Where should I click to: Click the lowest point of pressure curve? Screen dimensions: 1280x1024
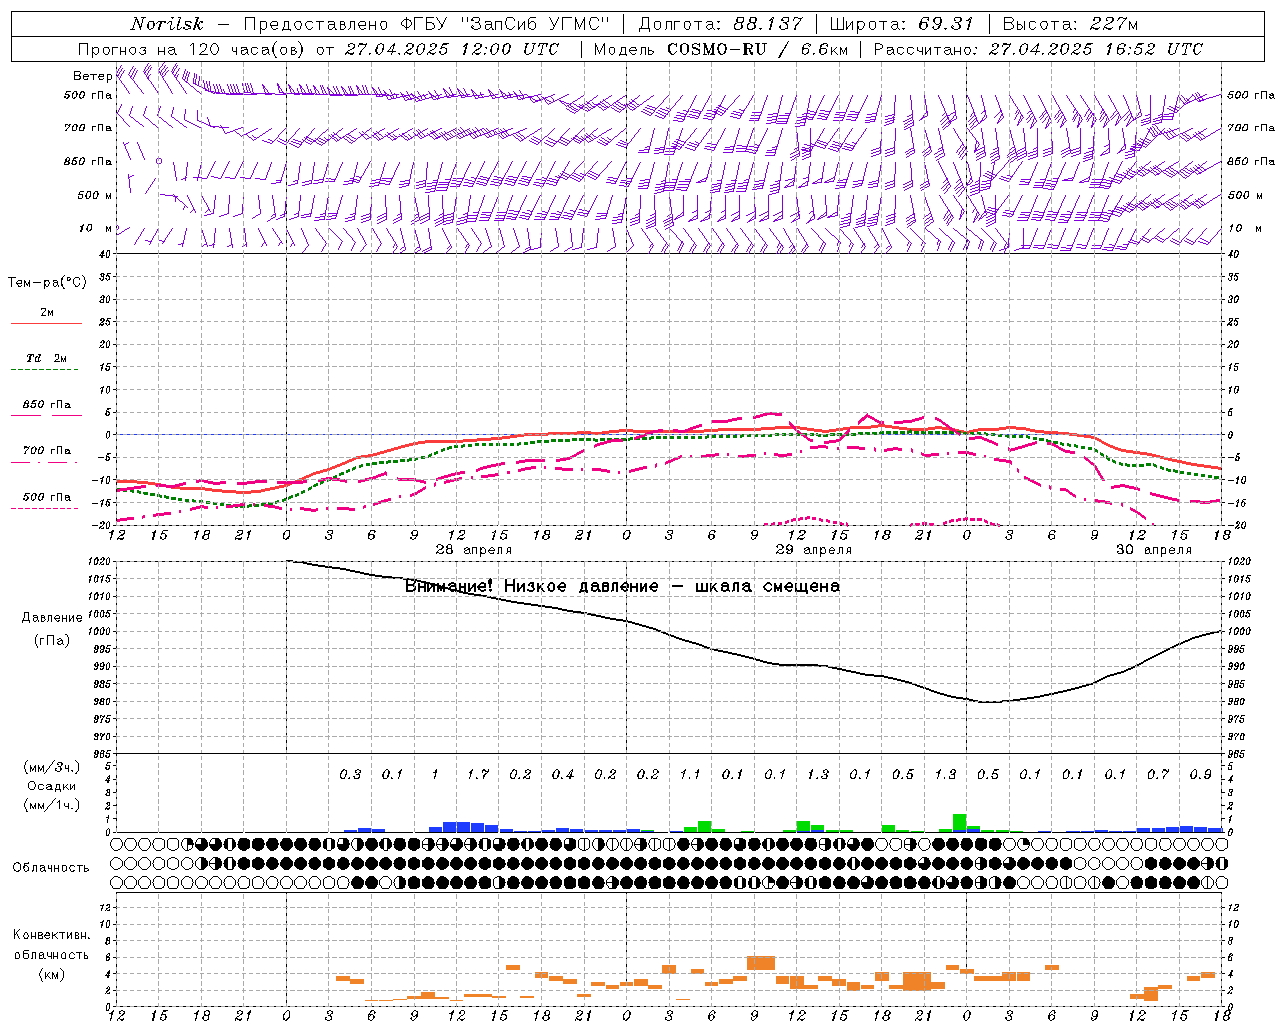[988, 702]
